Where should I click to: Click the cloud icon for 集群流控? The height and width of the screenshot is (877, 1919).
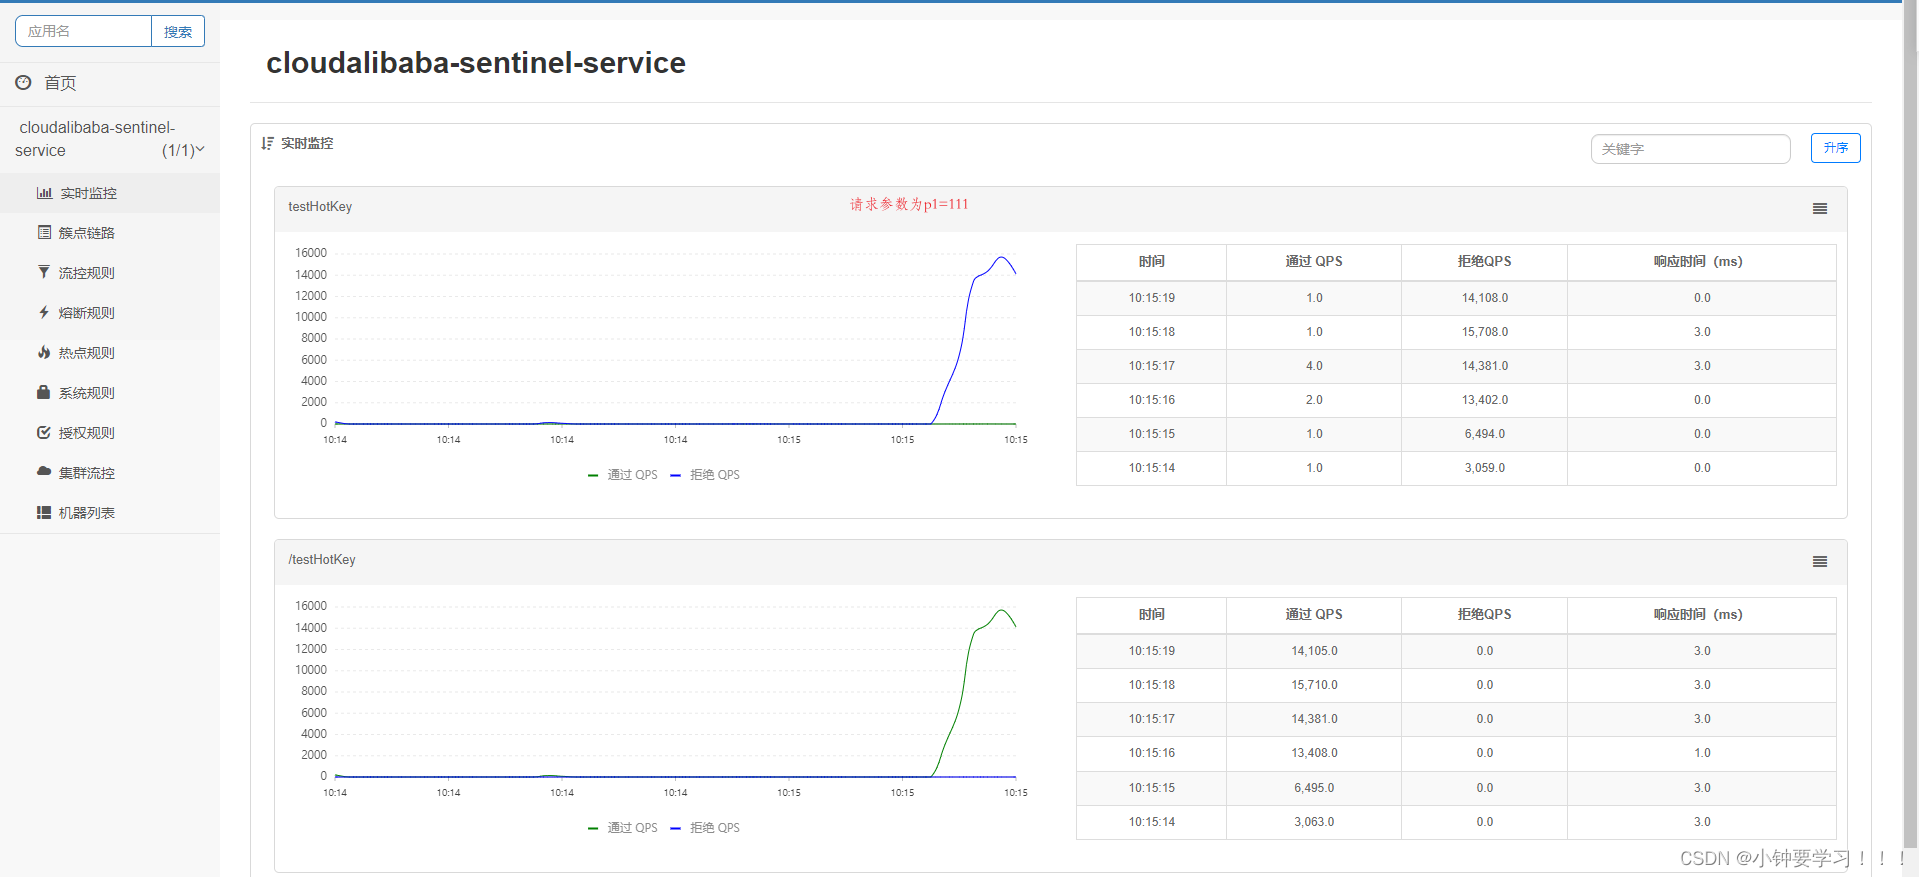pyautogui.click(x=44, y=471)
